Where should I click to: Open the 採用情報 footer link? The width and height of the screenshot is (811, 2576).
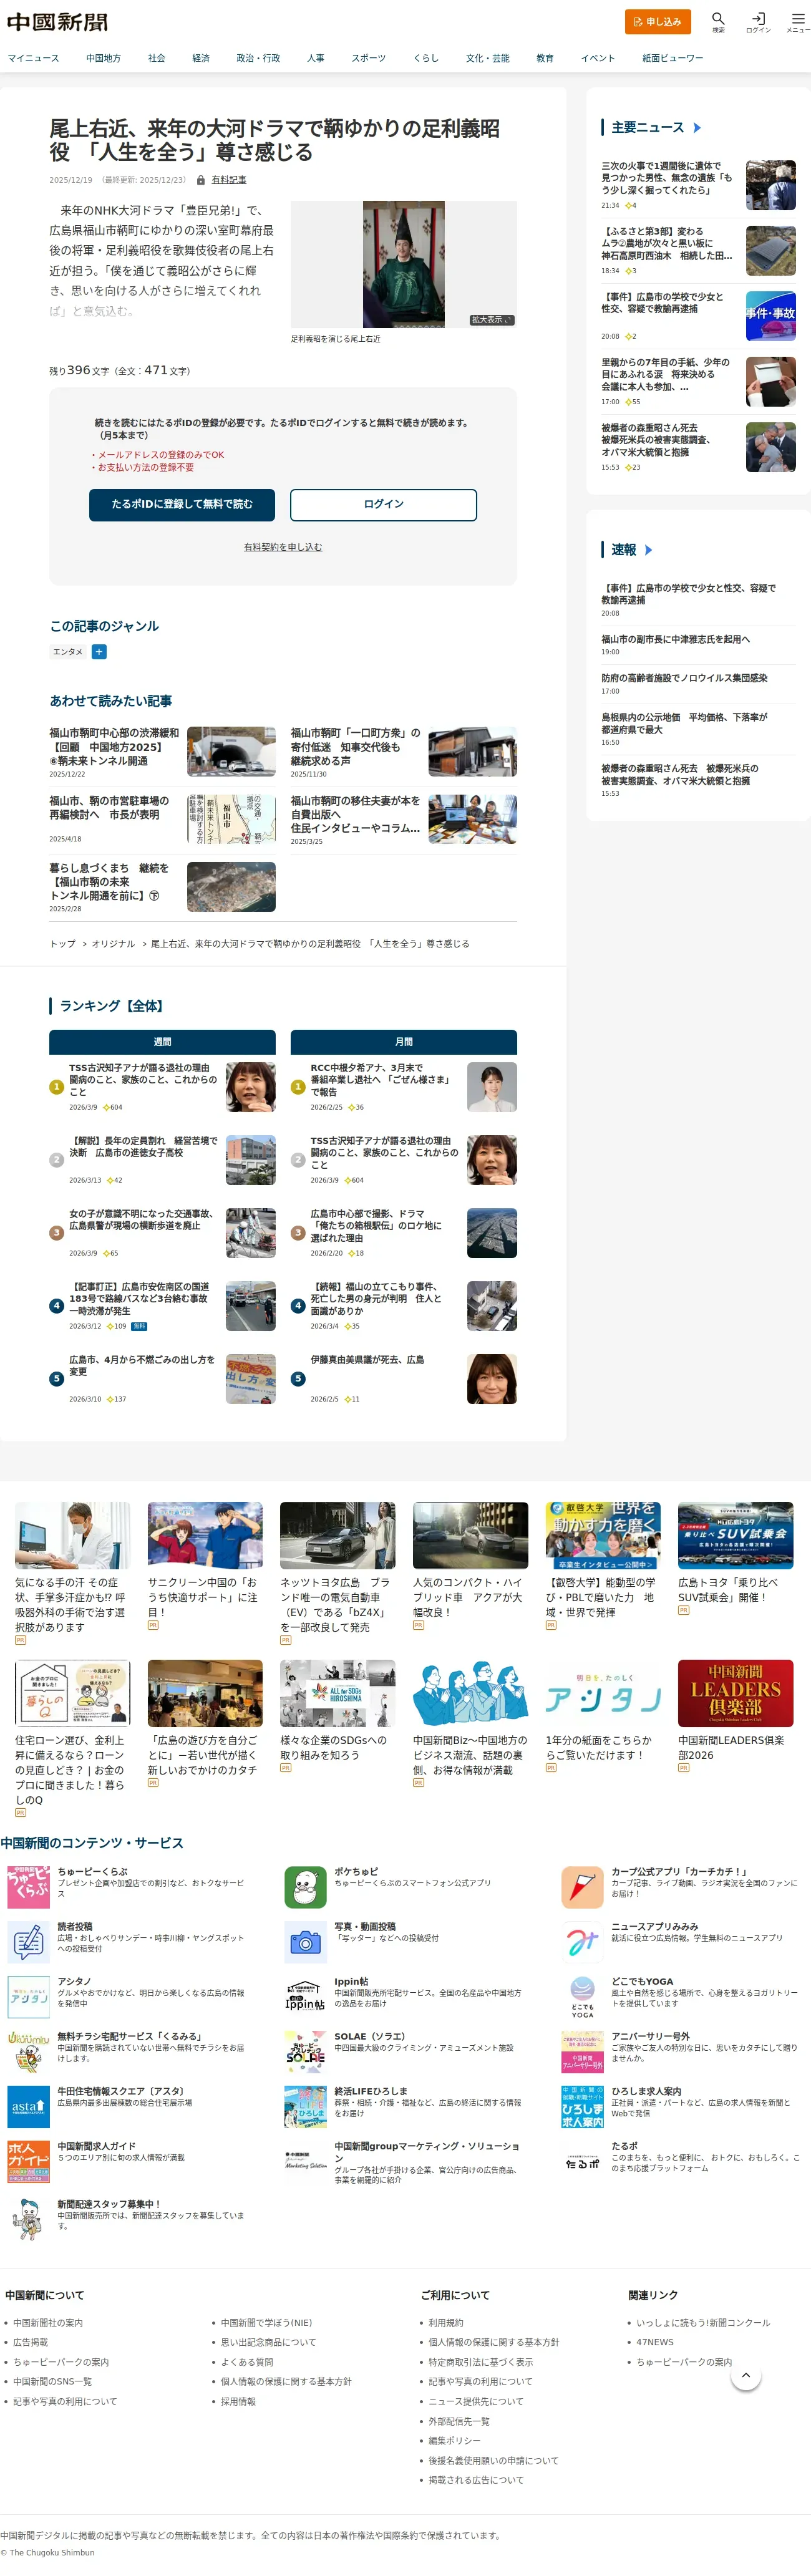tap(238, 2401)
